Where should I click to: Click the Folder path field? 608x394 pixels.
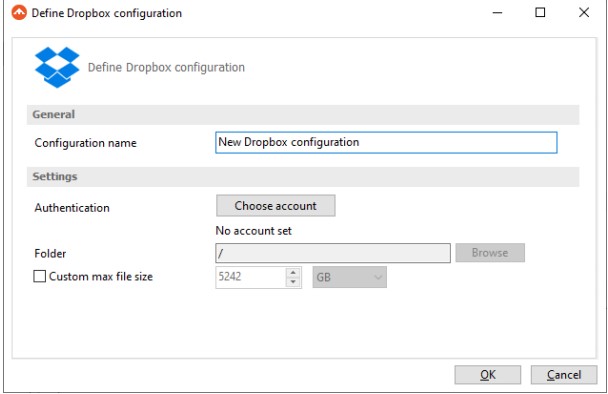pyautogui.click(x=333, y=253)
